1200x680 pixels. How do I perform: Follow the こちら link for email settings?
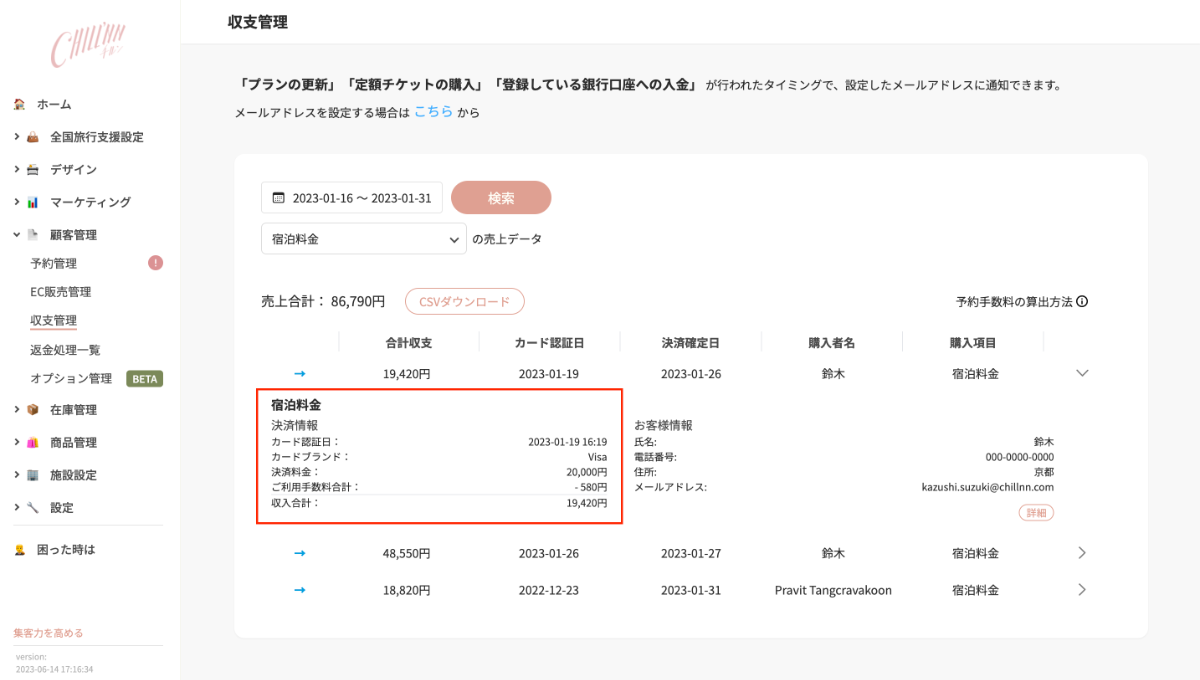[x=433, y=112]
